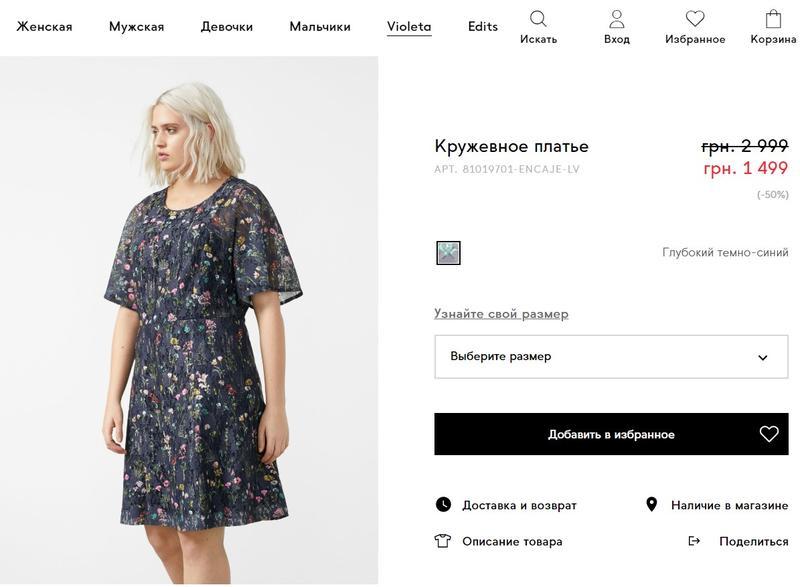Viewport: 800px width, 587px height.
Task: Go to the "Девочки" section
Action: 227,27
